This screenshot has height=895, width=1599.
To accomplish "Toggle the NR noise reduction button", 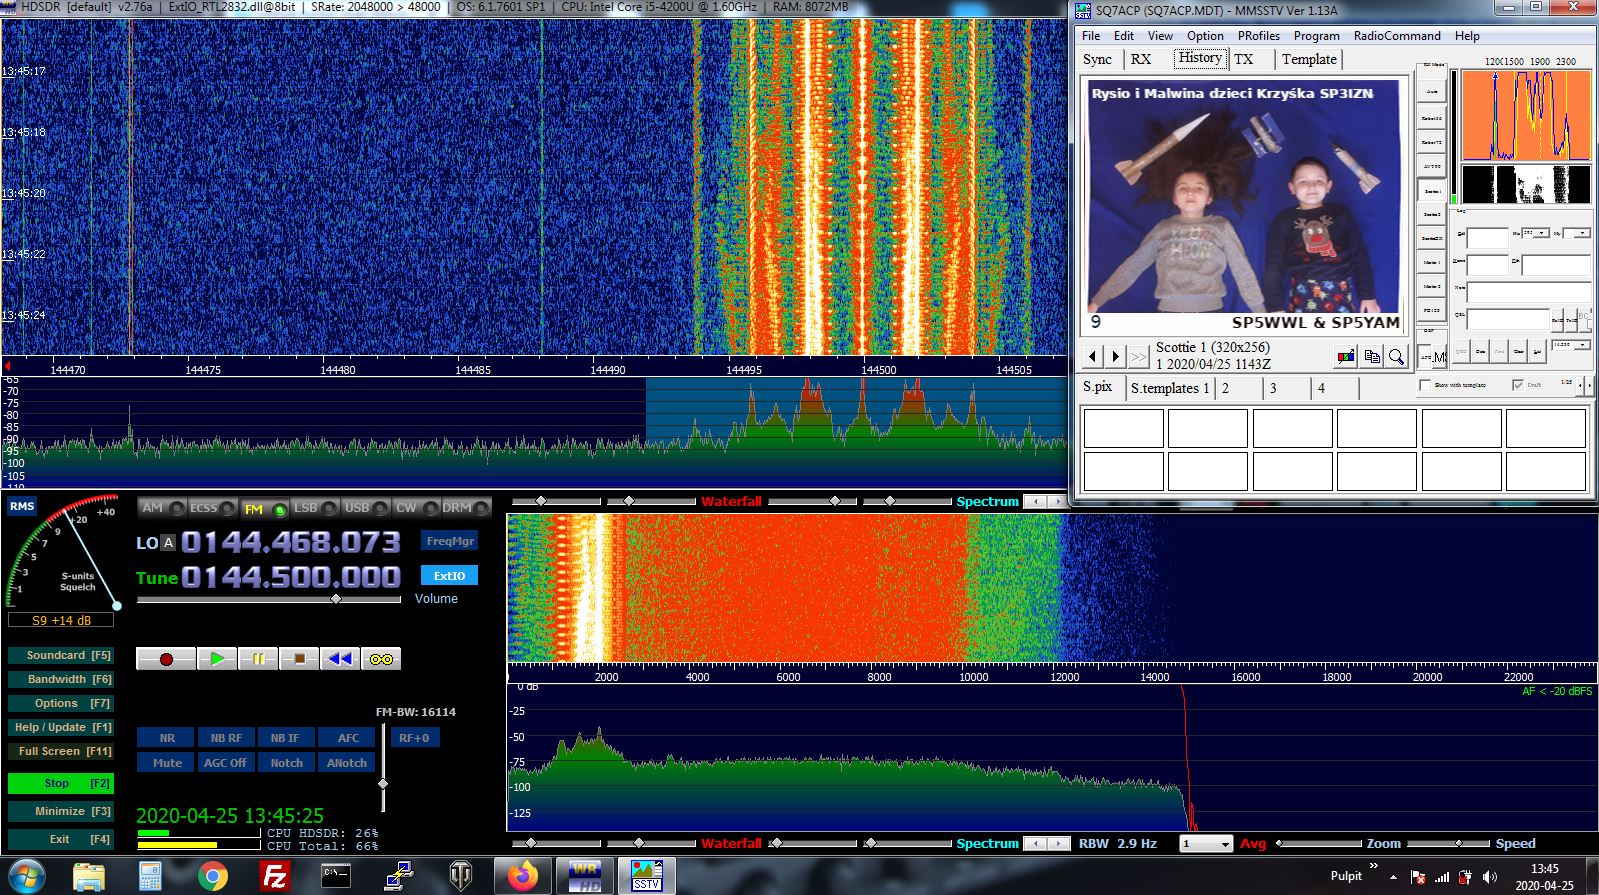I will (167, 738).
